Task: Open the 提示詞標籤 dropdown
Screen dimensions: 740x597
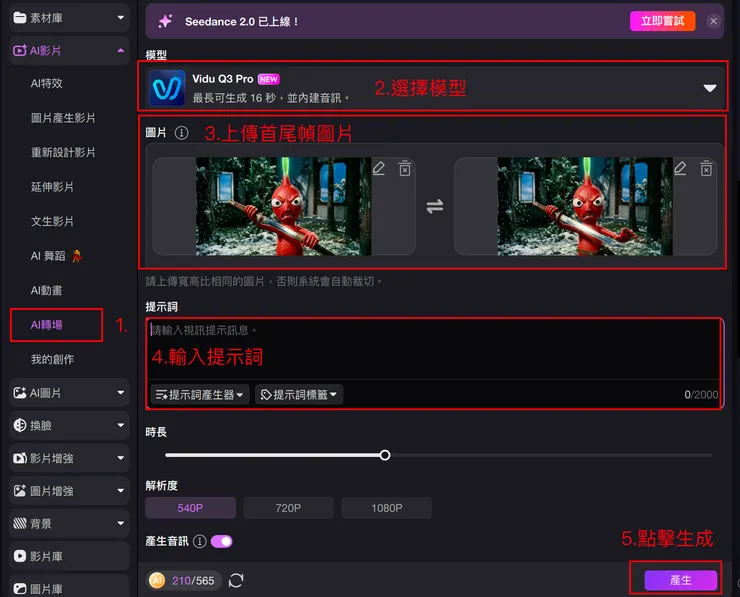Action: point(299,395)
